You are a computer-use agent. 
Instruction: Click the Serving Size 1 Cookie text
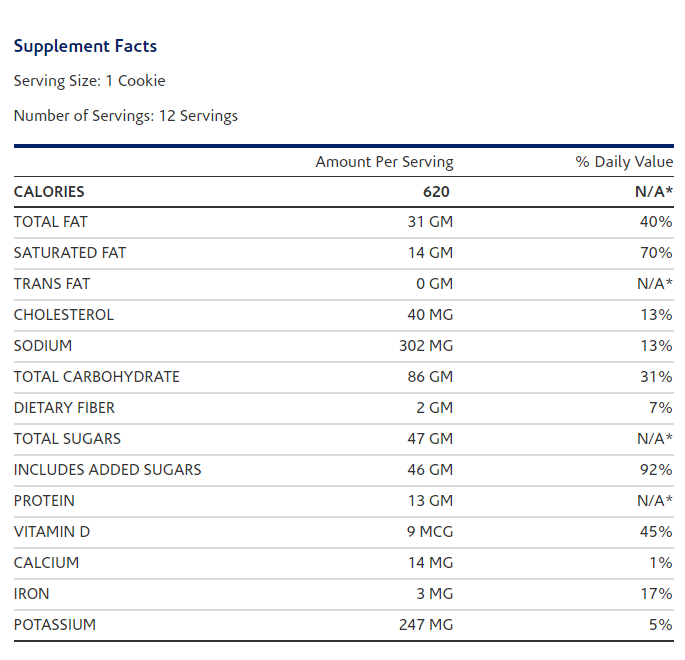[89, 80]
